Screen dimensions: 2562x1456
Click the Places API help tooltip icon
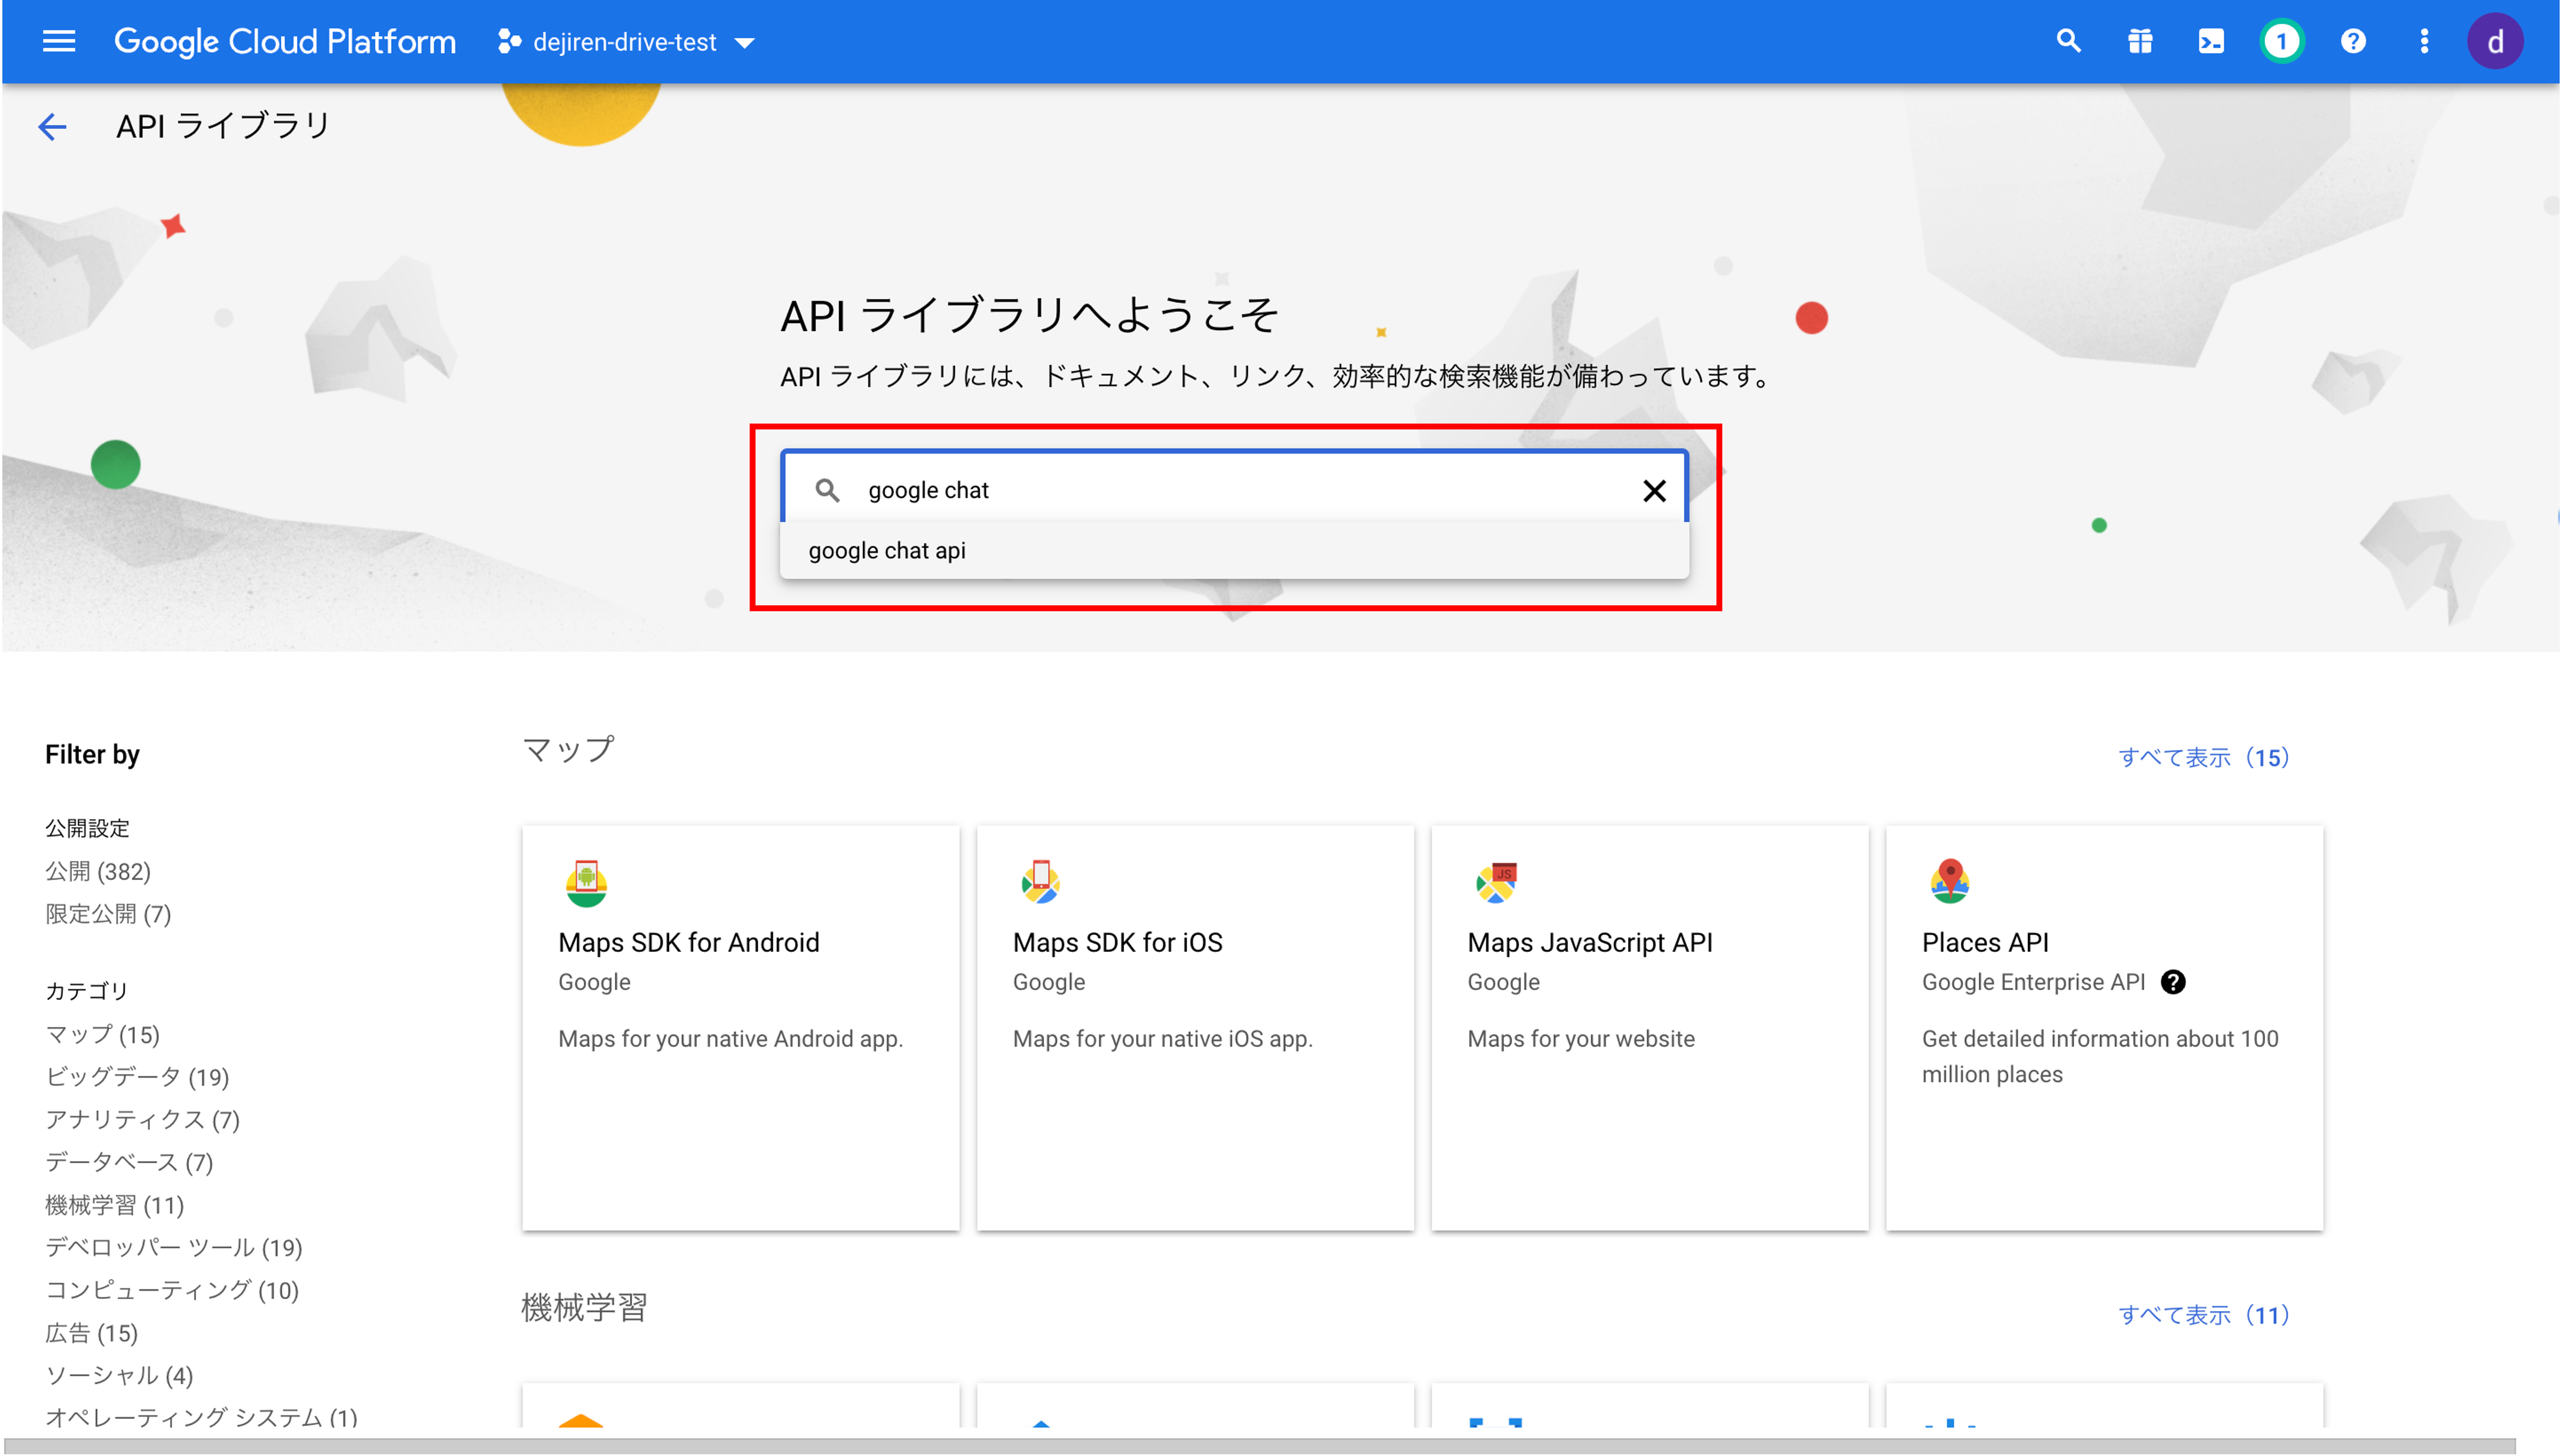2173,982
